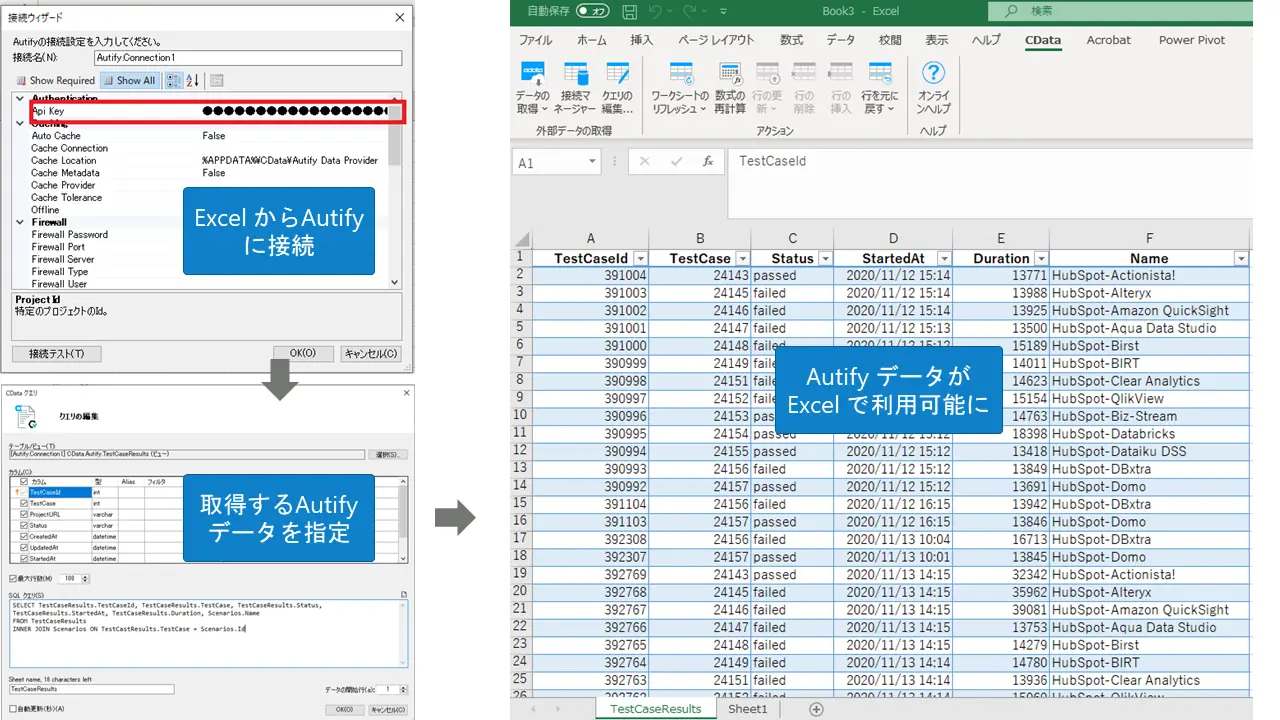Uncheck the ProjectURL column checkbox
The width and height of the screenshot is (1280, 720).
pyautogui.click(x=24, y=514)
